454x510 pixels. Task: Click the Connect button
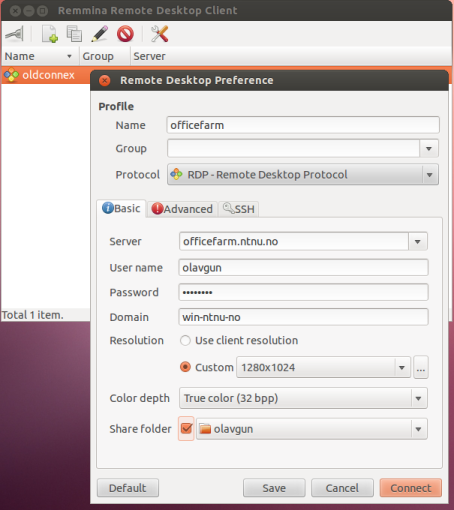tap(411, 488)
